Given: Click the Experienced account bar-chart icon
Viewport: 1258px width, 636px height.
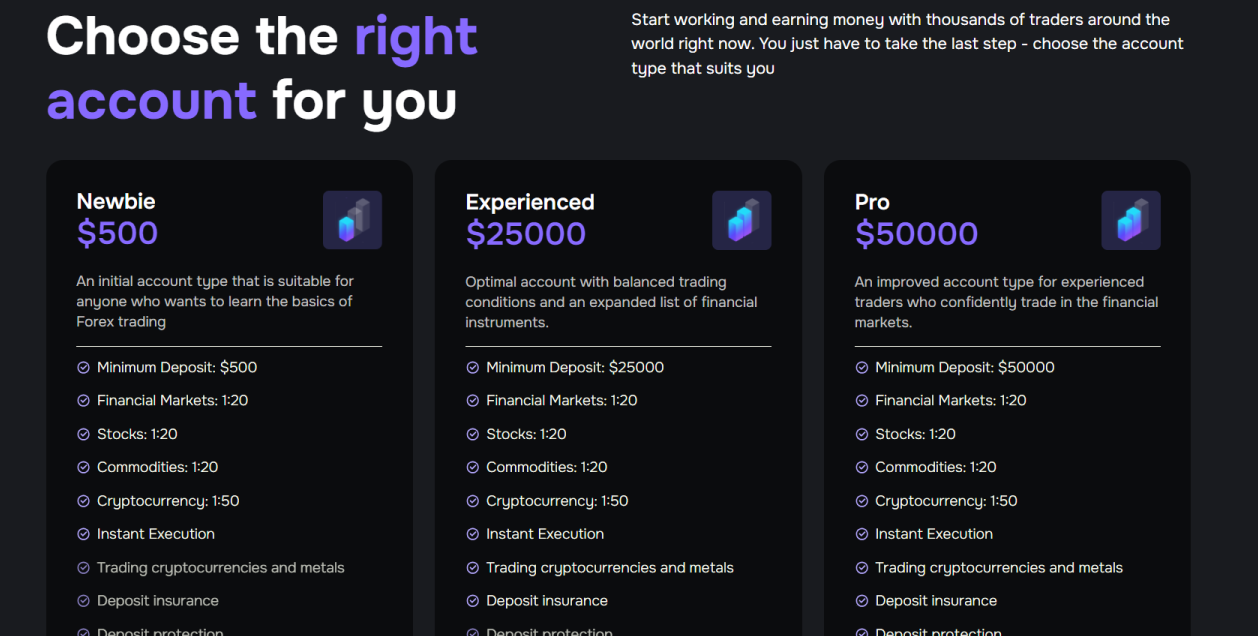Looking at the screenshot, I should (741, 220).
